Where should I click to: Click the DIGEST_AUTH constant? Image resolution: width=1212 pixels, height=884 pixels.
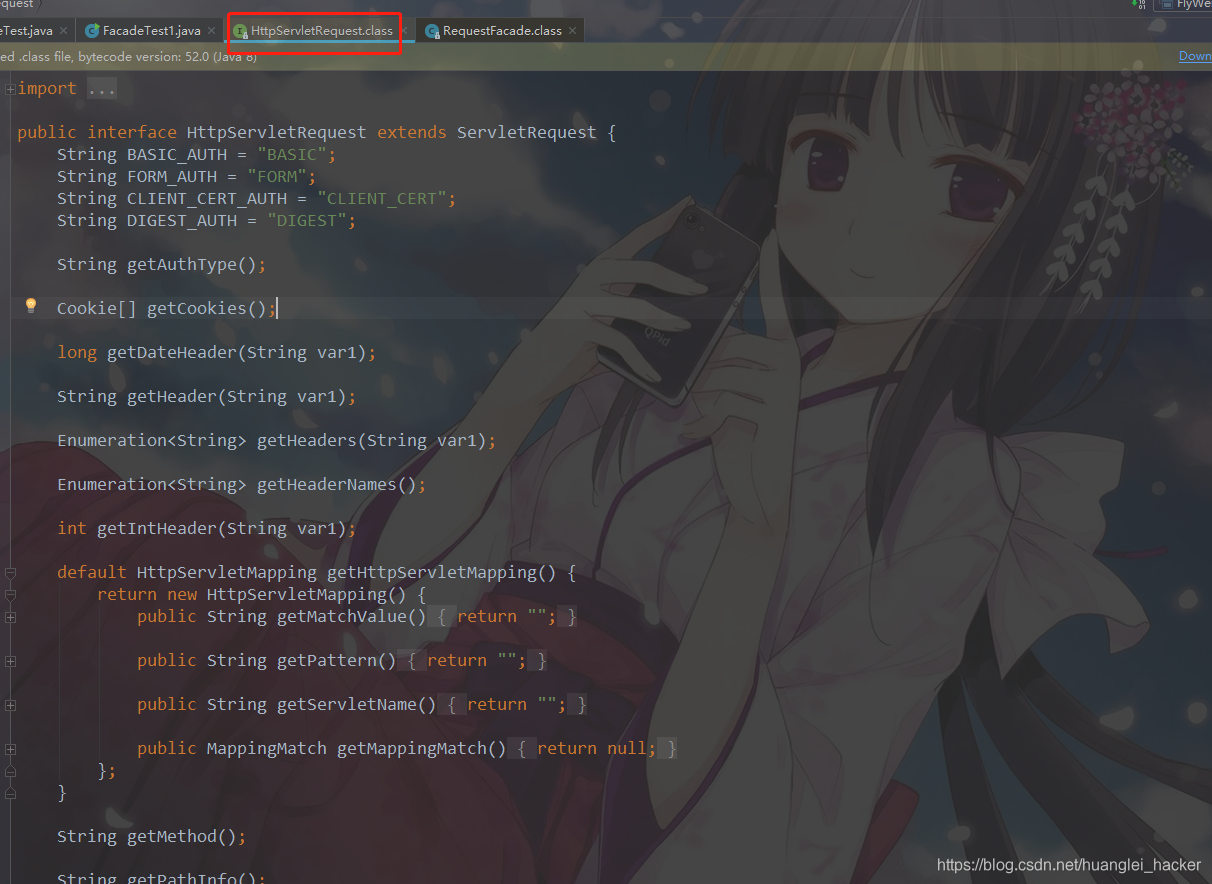tap(182, 220)
